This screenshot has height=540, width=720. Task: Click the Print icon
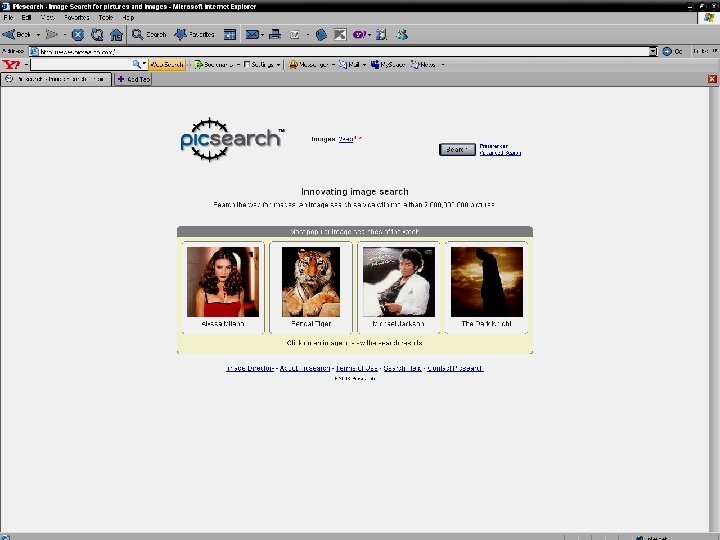tap(275, 34)
